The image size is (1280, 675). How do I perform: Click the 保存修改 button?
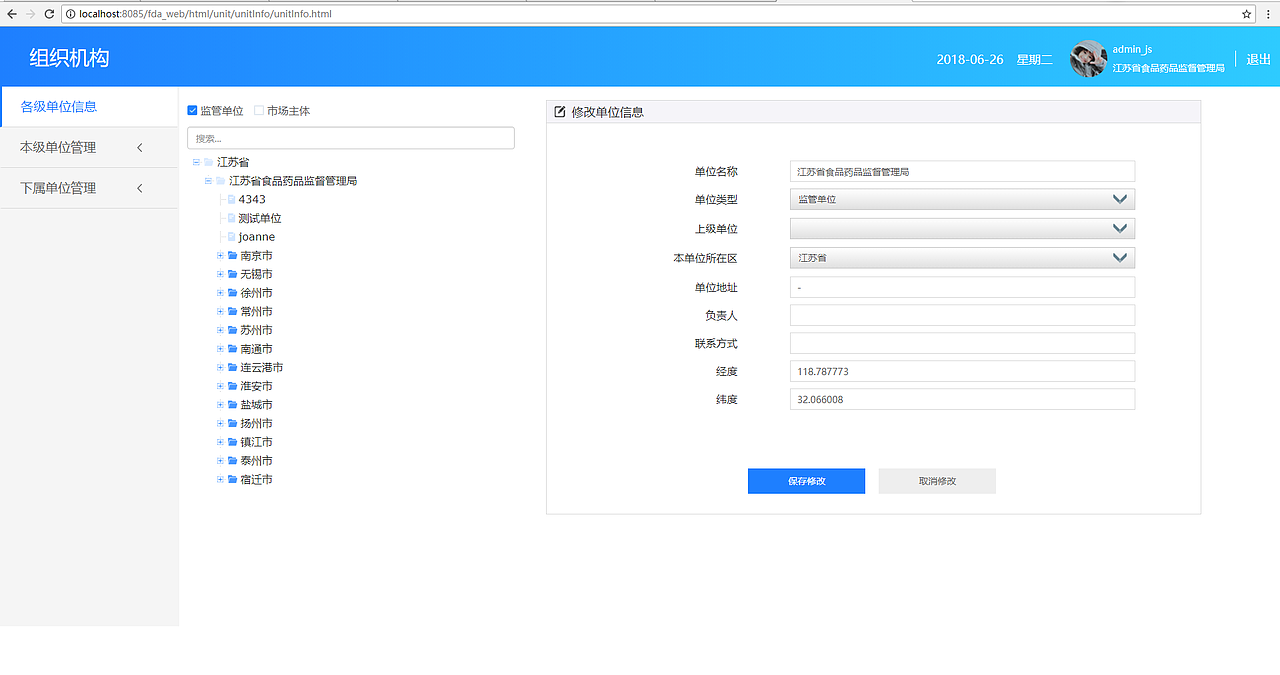806,481
